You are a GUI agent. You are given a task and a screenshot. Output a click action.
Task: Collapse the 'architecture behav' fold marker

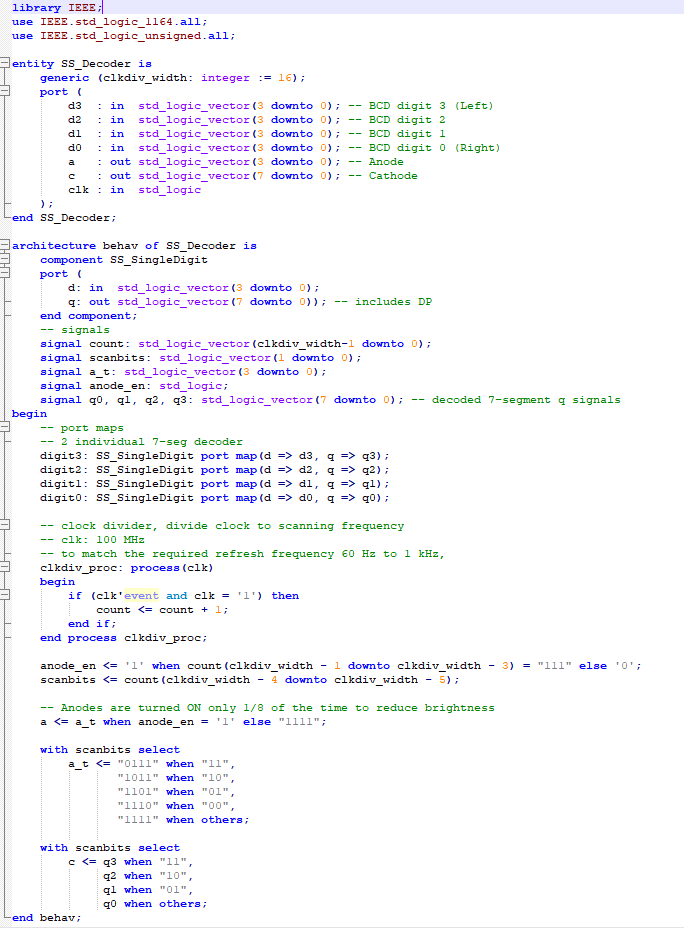point(4,245)
